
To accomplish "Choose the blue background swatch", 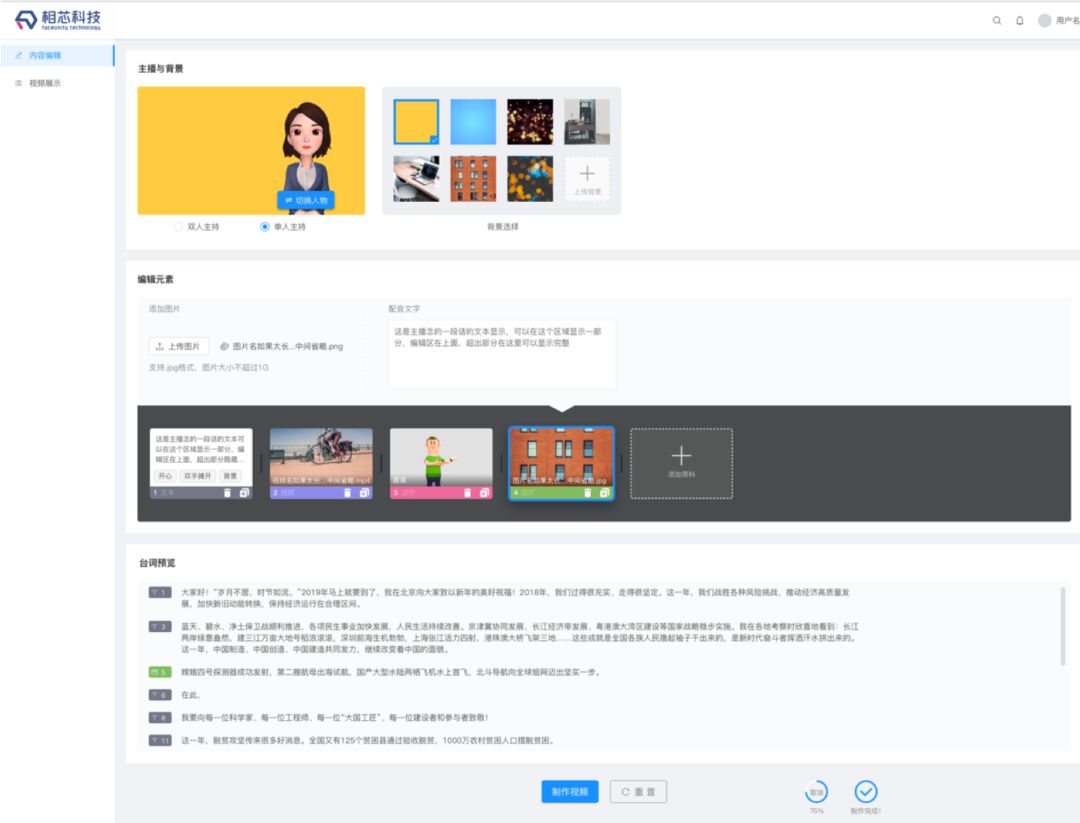I will 473,121.
